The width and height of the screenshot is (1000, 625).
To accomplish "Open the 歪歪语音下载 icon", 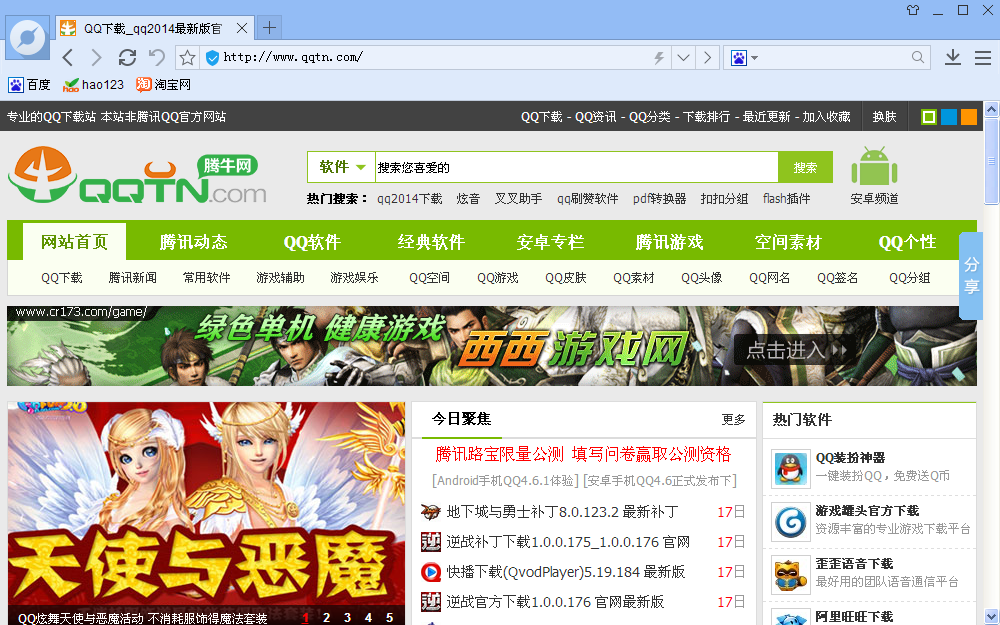I will pos(791,575).
